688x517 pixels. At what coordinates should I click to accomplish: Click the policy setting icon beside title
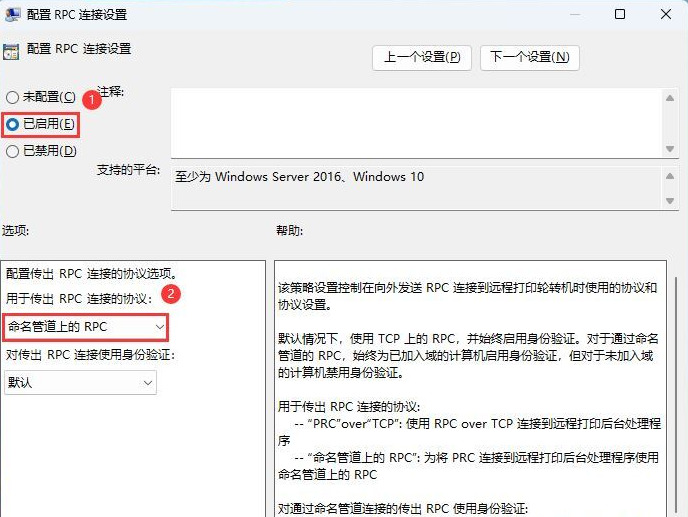11,51
